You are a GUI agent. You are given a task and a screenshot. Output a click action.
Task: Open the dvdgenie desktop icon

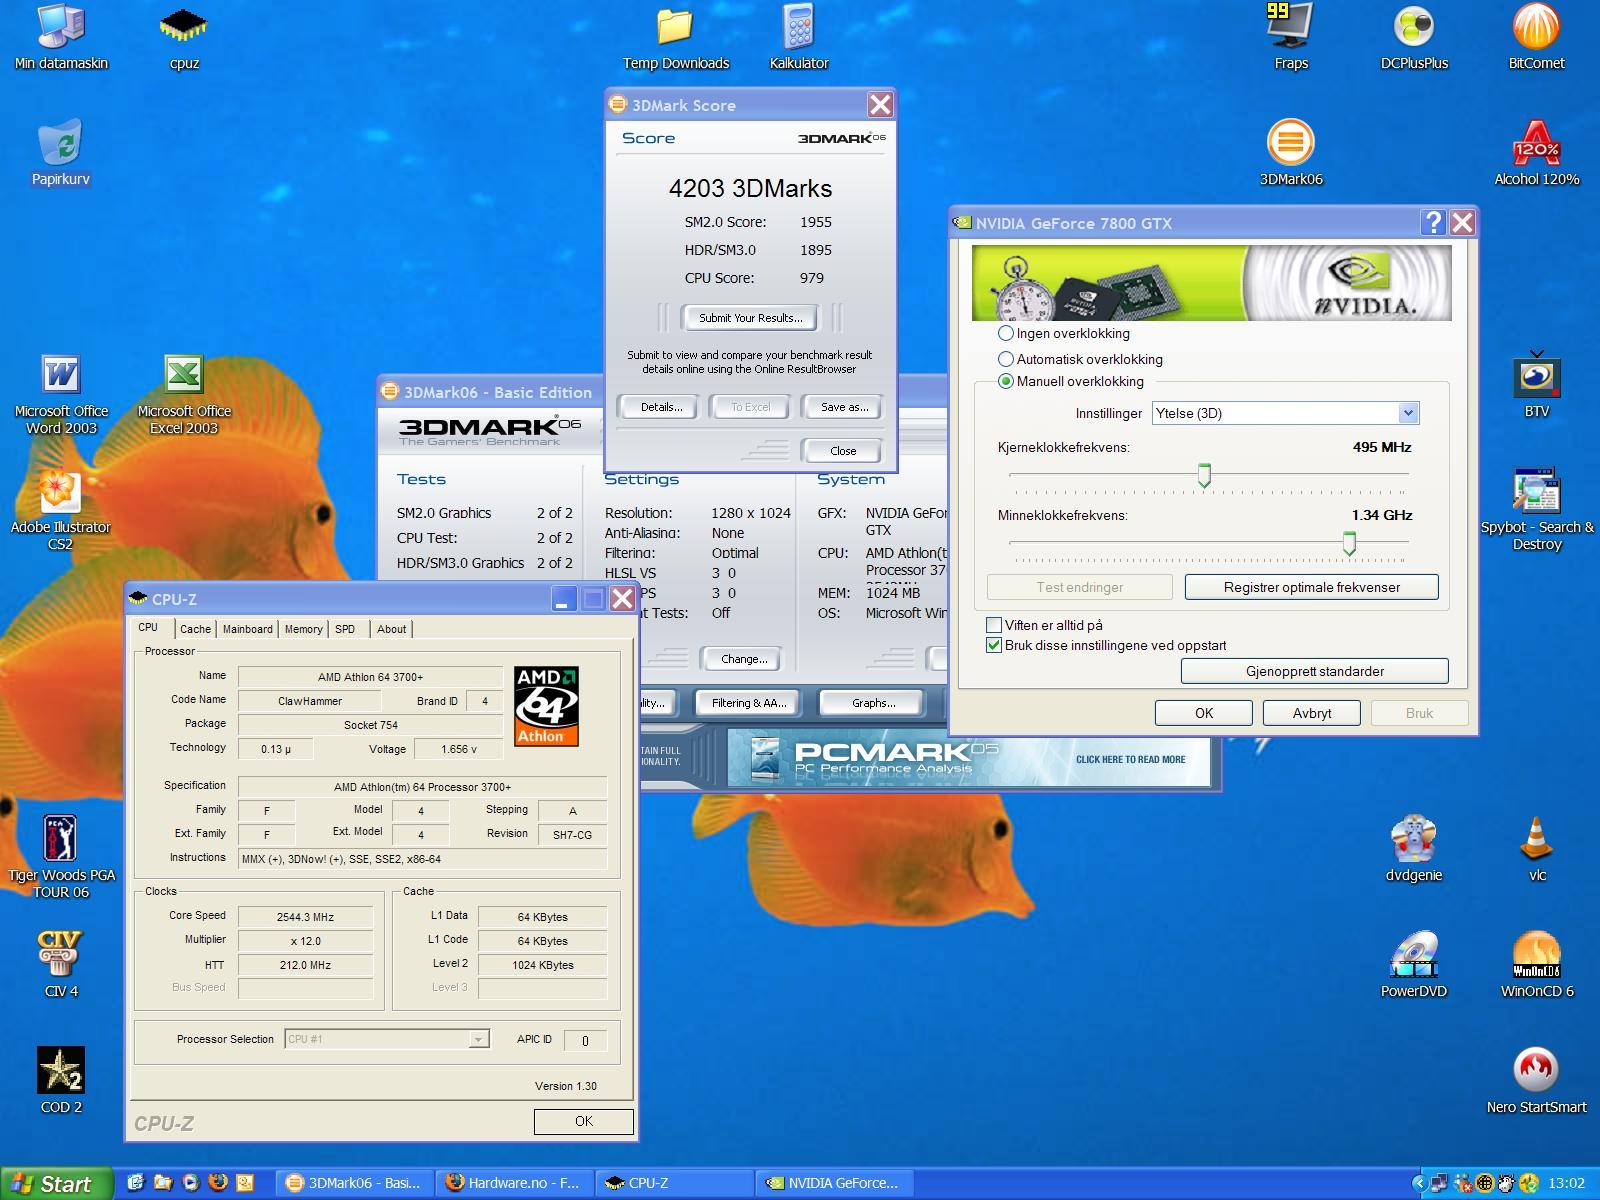1414,849
